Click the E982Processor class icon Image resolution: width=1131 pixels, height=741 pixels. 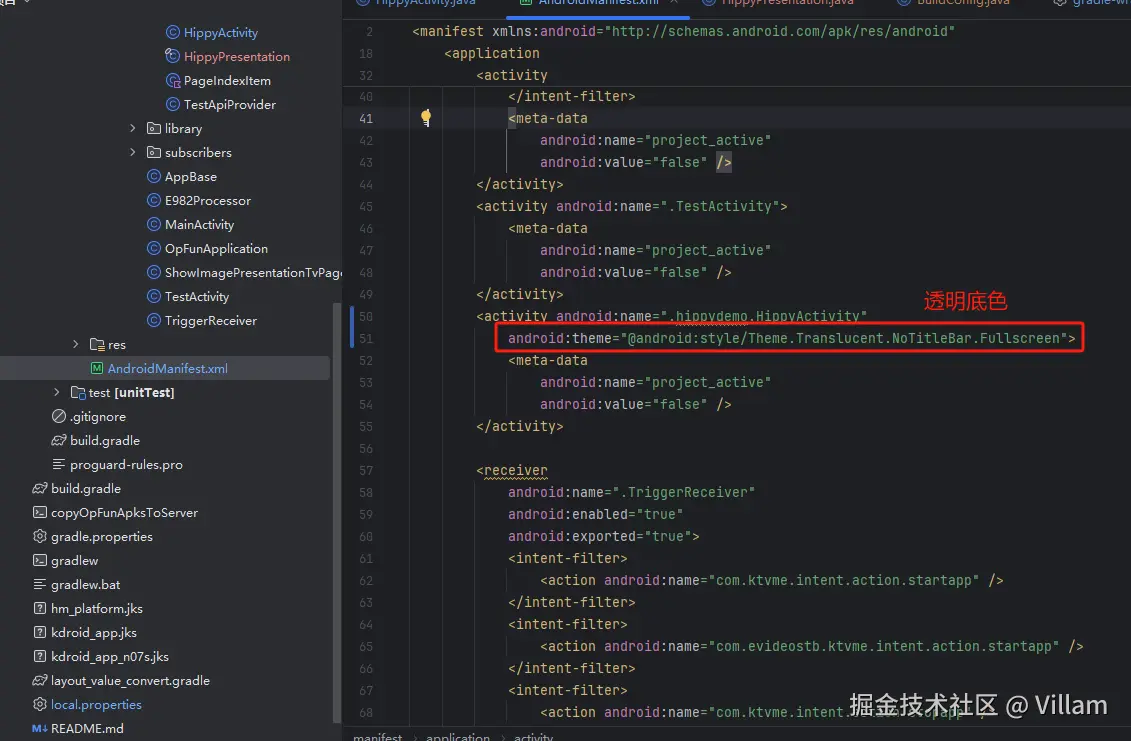coord(154,201)
